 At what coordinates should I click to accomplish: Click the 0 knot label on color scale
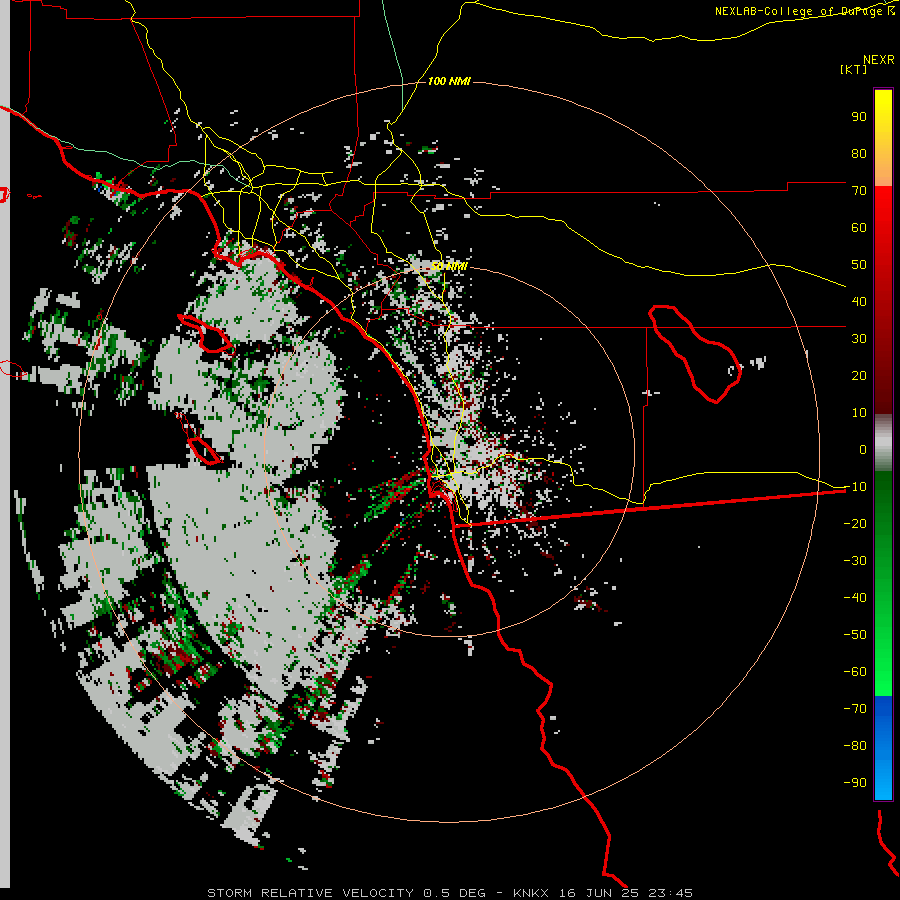coord(863,450)
